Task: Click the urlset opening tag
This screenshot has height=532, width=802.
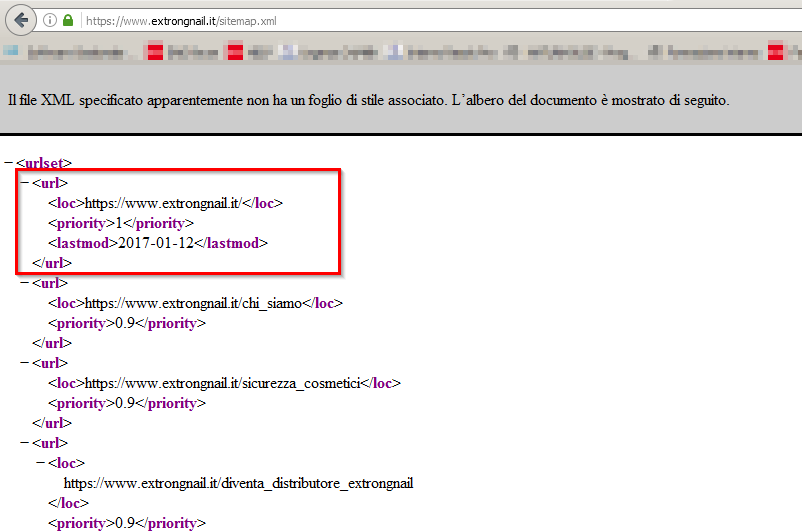Action: tap(44, 163)
